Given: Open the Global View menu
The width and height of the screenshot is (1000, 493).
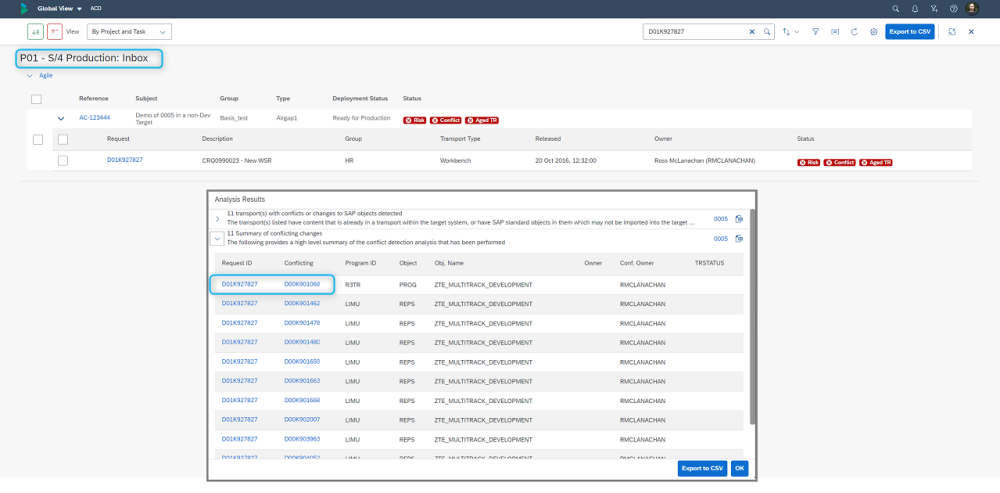Looking at the screenshot, I should [60, 8].
